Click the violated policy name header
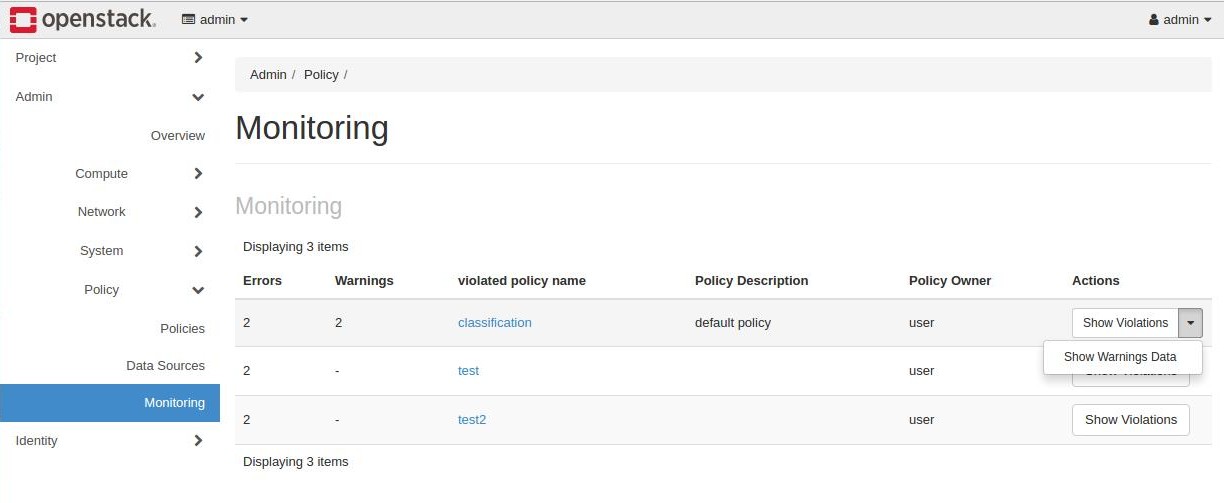1224x503 pixels. [x=522, y=281]
